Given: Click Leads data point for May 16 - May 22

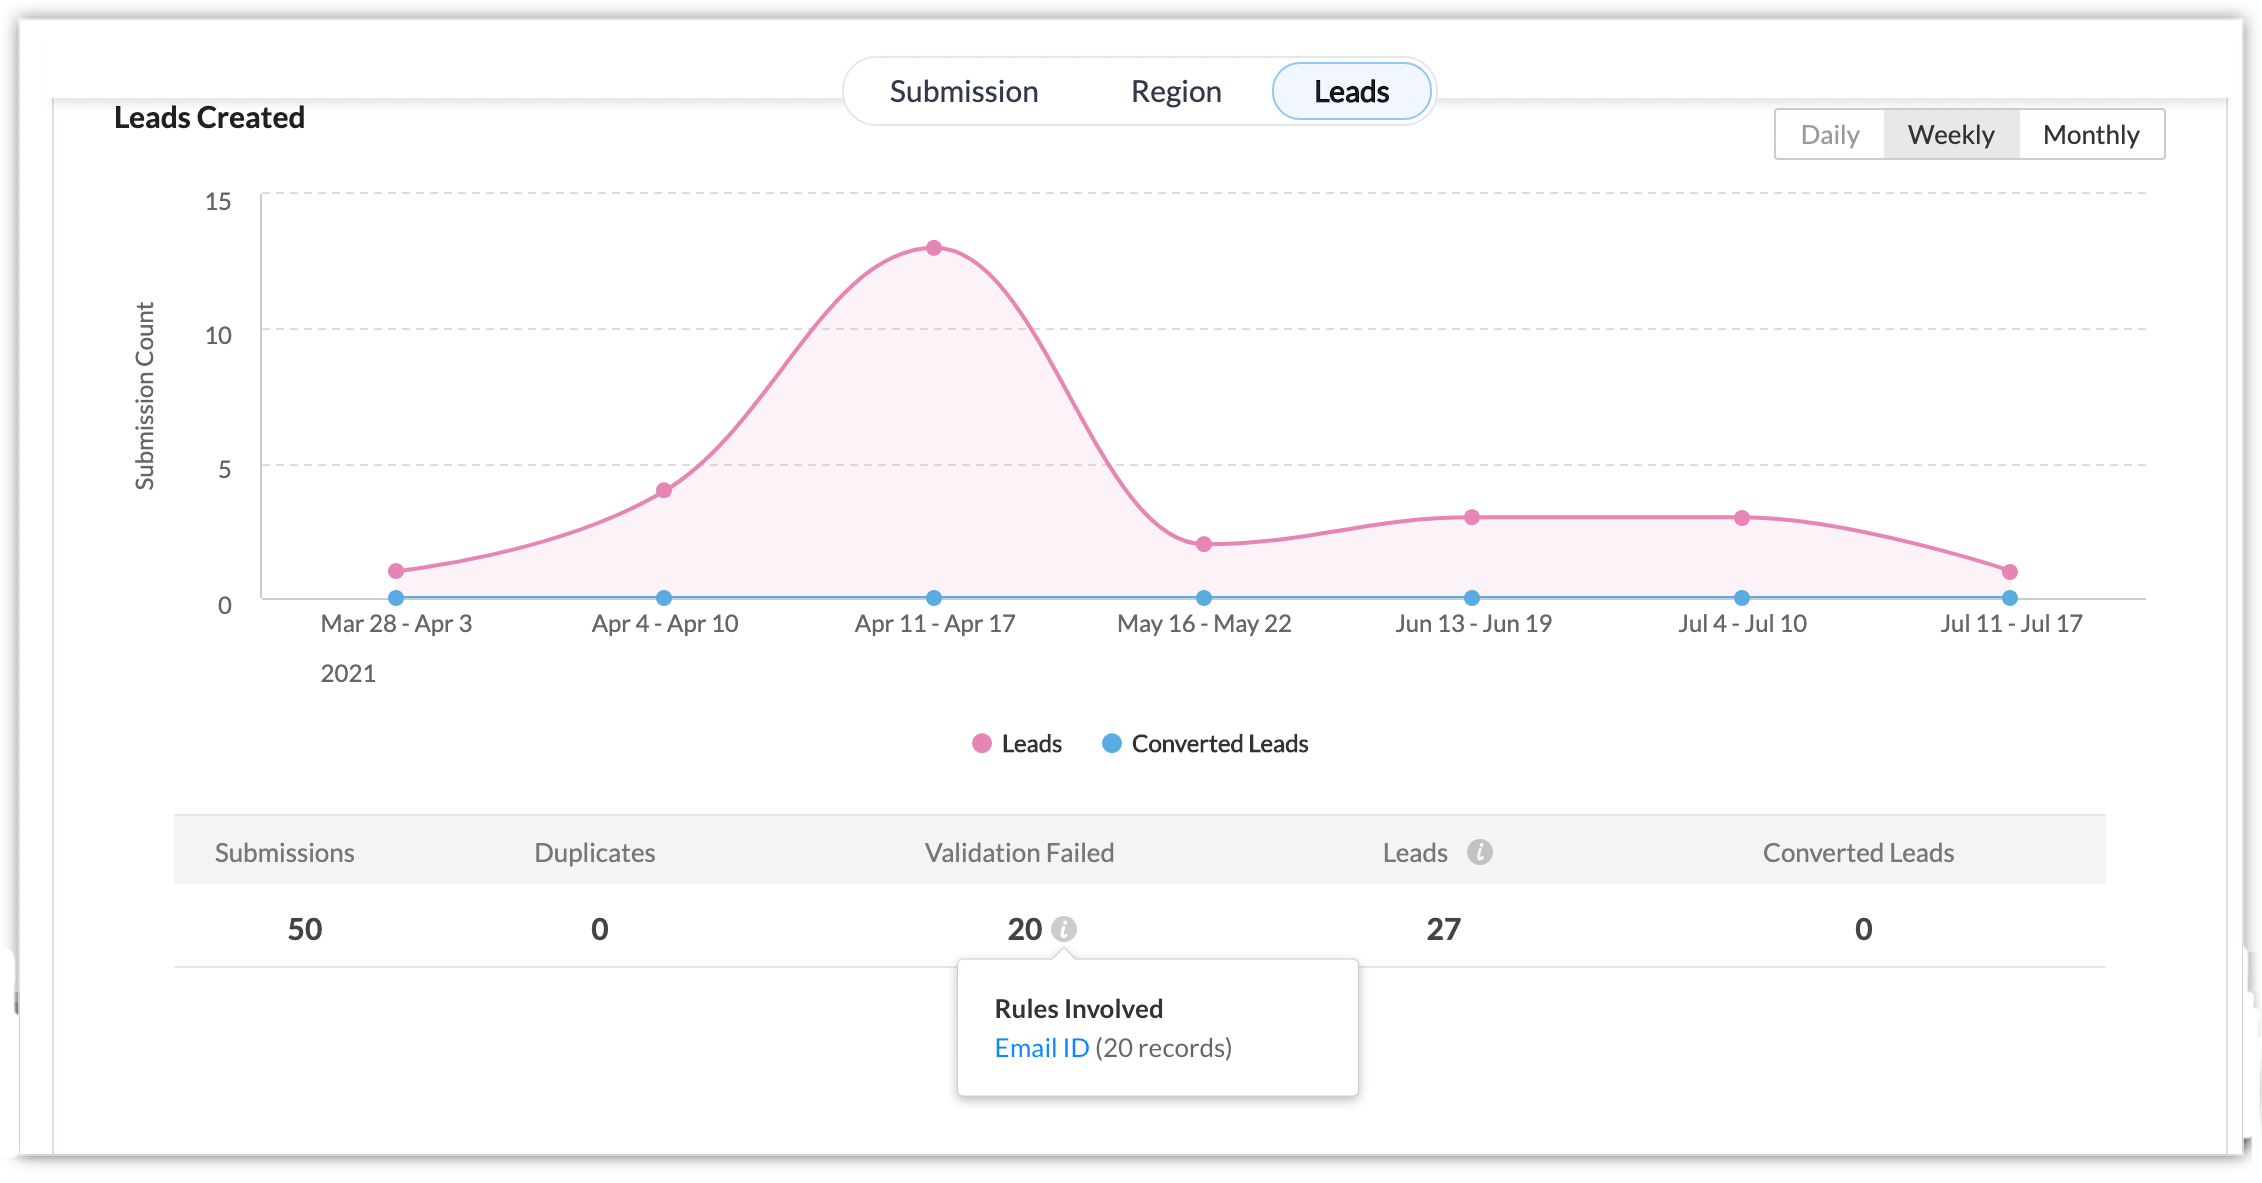Looking at the screenshot, I should click(1204, 544).
